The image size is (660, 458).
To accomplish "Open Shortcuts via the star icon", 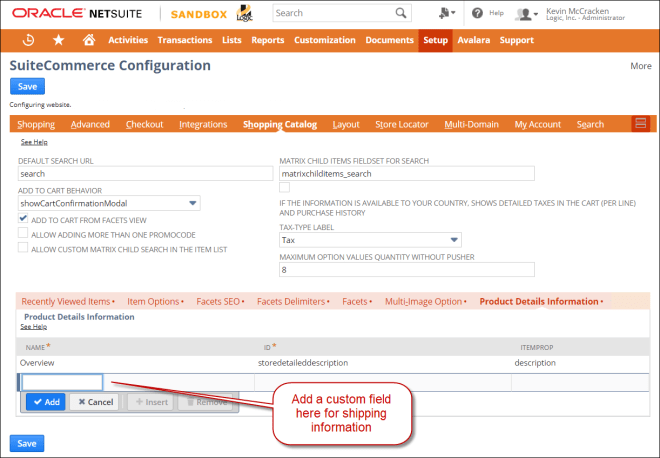I will [x=59, y=40].
